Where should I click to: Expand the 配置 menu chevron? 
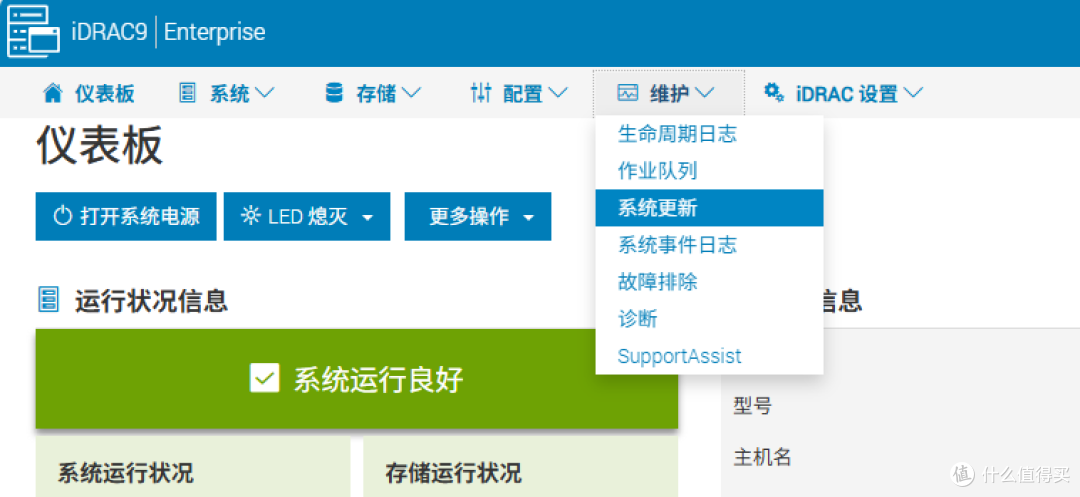558,93
